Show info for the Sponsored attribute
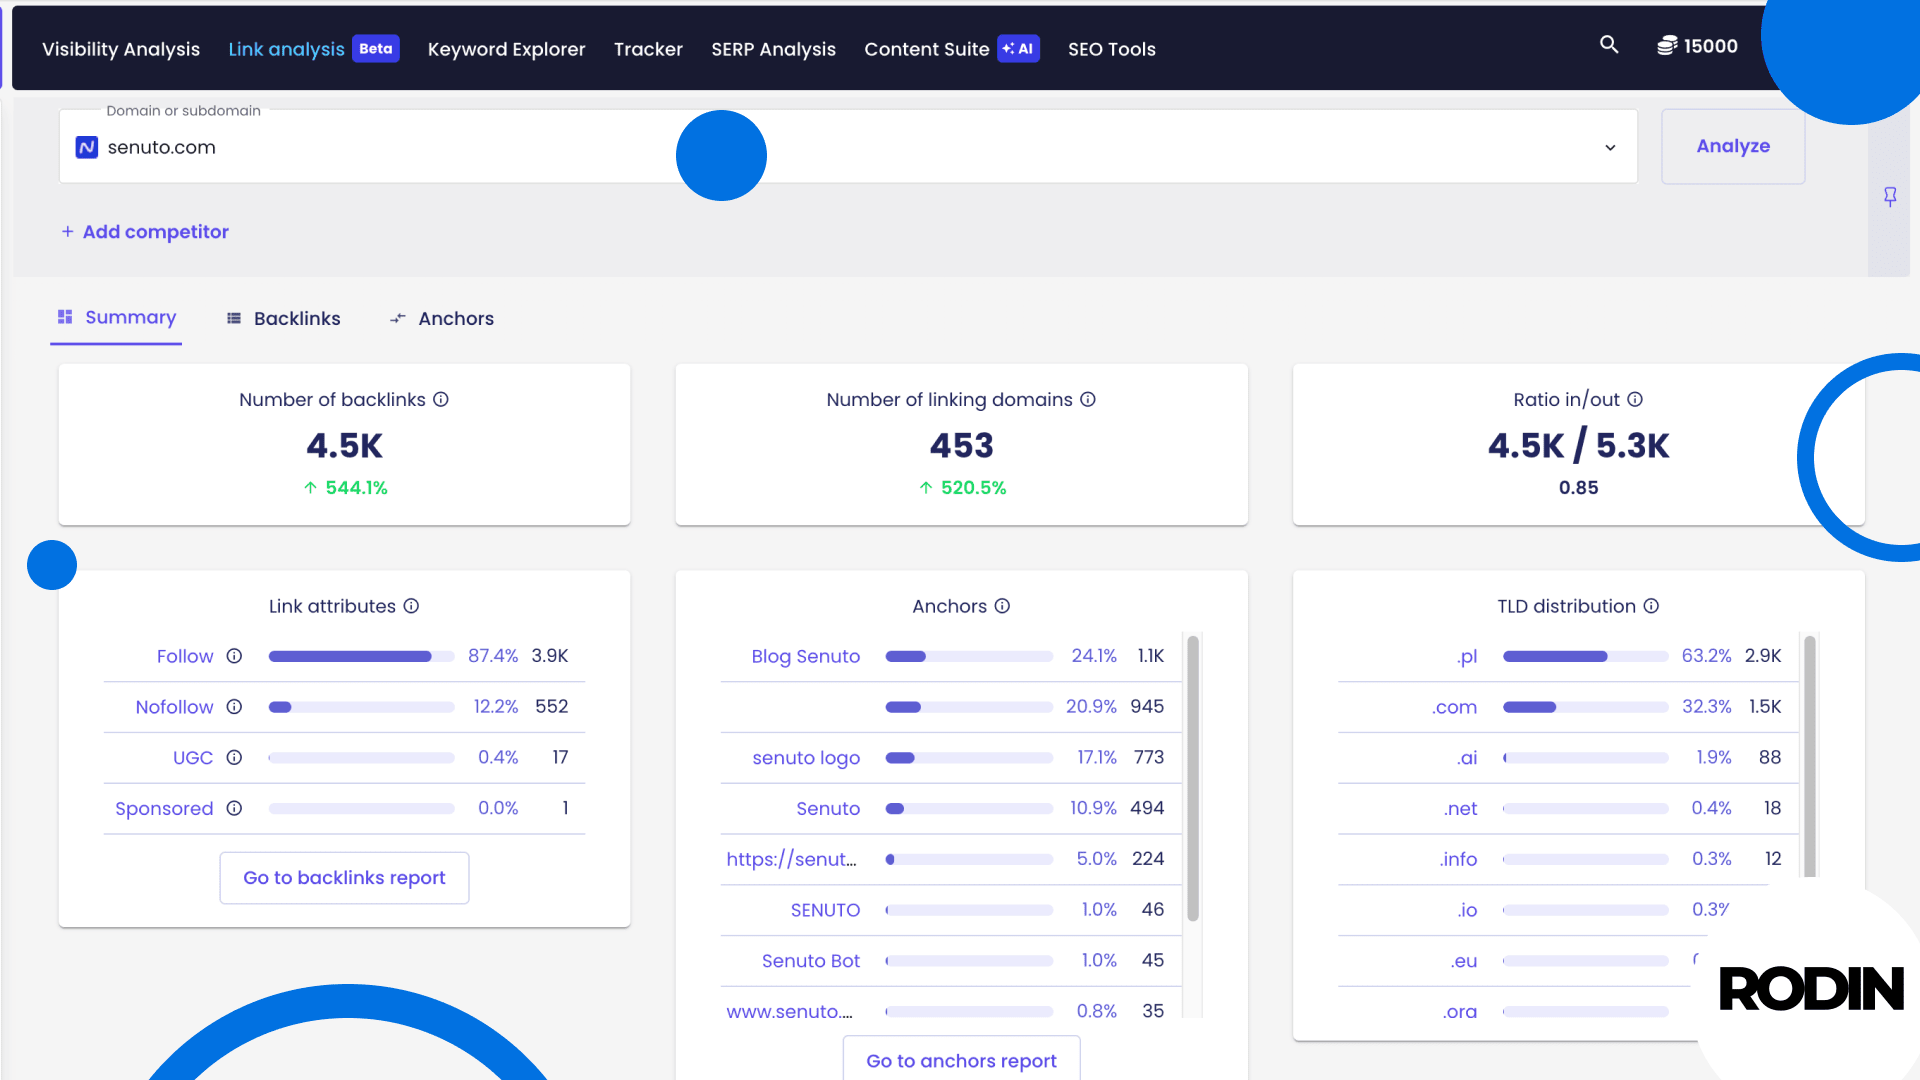 (x=234, y=808)
